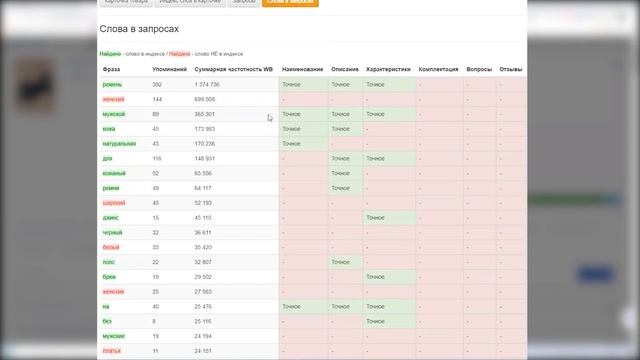Click the red Найдено legend label
Screen dimensions: 640x360
pyautogui.click(x=180, y=54)
